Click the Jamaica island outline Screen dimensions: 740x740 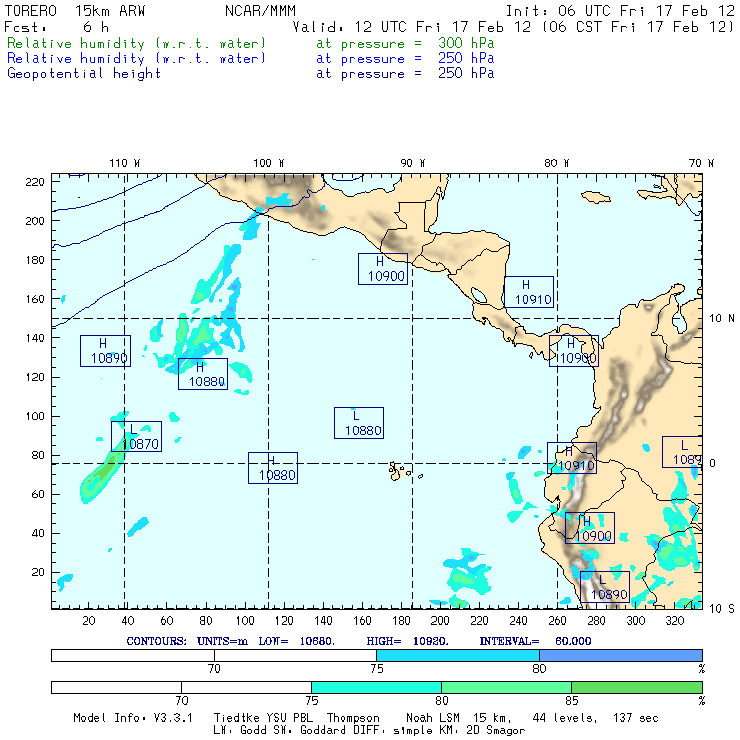596,196
